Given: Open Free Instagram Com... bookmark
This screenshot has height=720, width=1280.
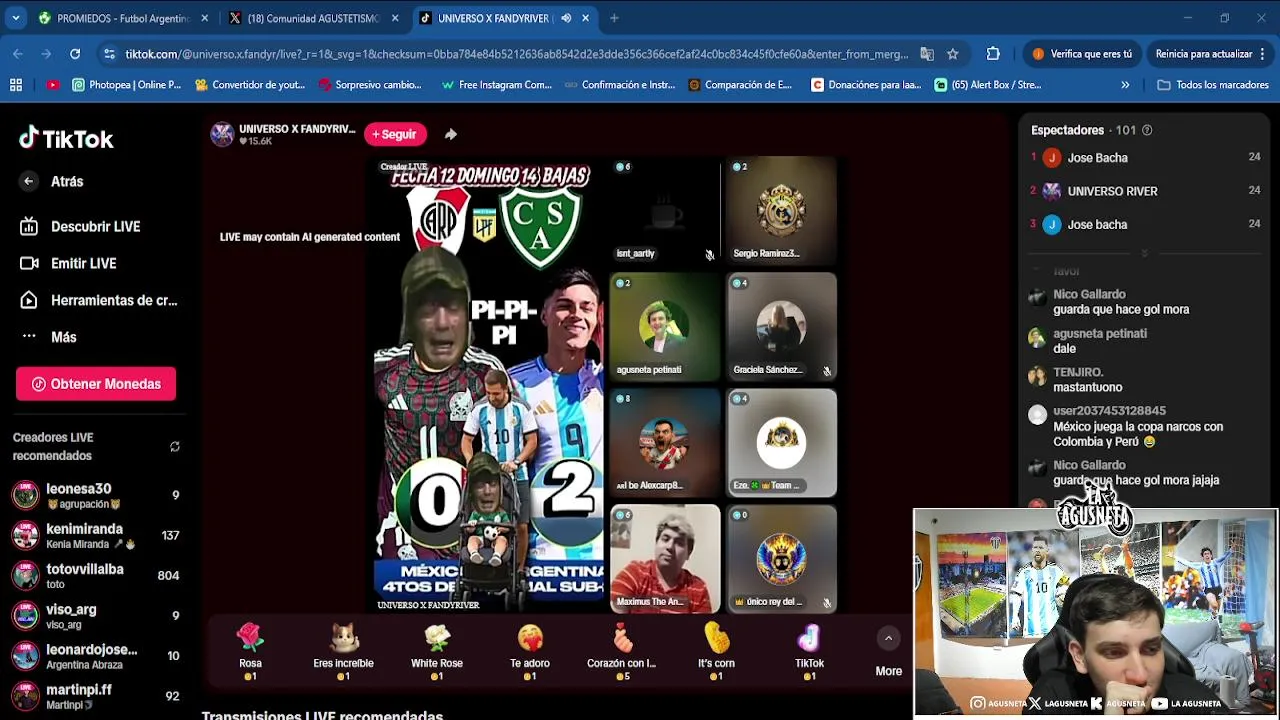Looking at the screenshot, I should [x=497, y=85].
